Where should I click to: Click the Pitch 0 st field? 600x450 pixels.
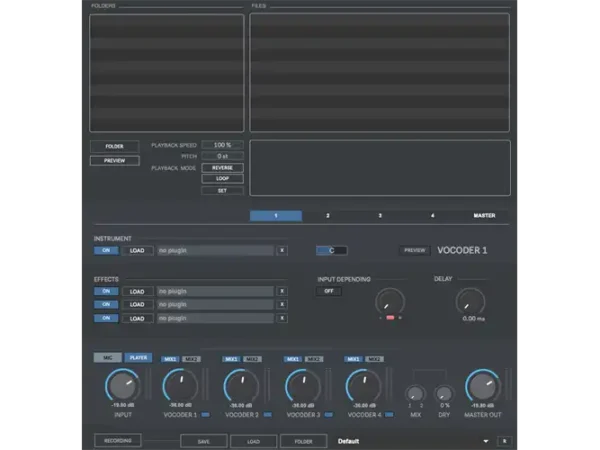[x=222, y=156]
